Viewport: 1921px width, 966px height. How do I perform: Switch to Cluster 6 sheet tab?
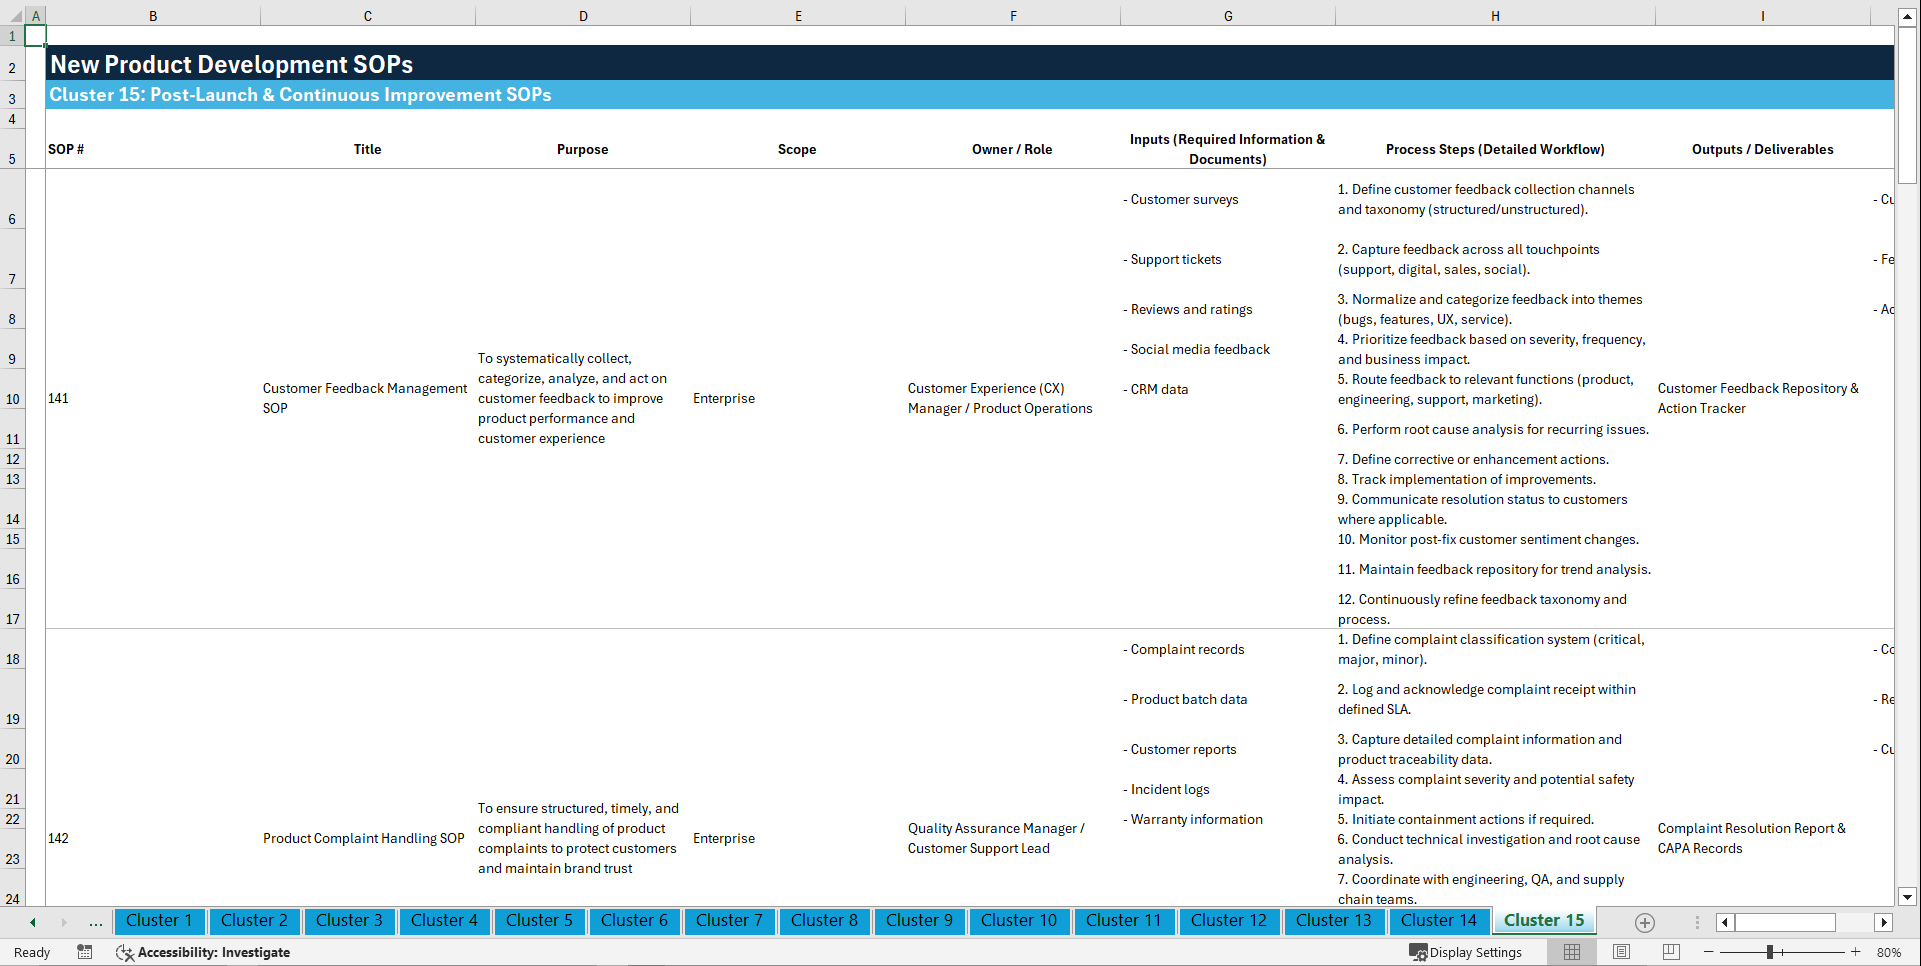click(634, 921)
